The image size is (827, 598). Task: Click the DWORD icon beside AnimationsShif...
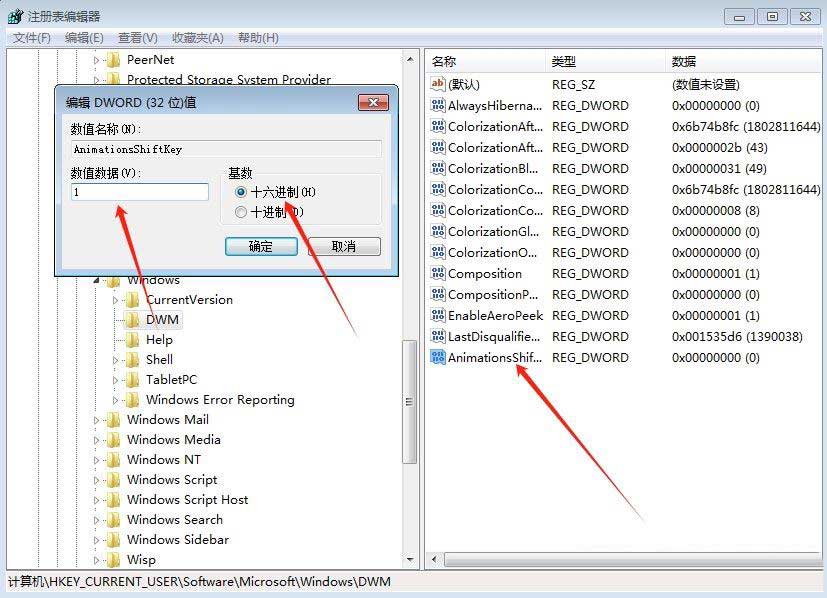tap(438, 358)
